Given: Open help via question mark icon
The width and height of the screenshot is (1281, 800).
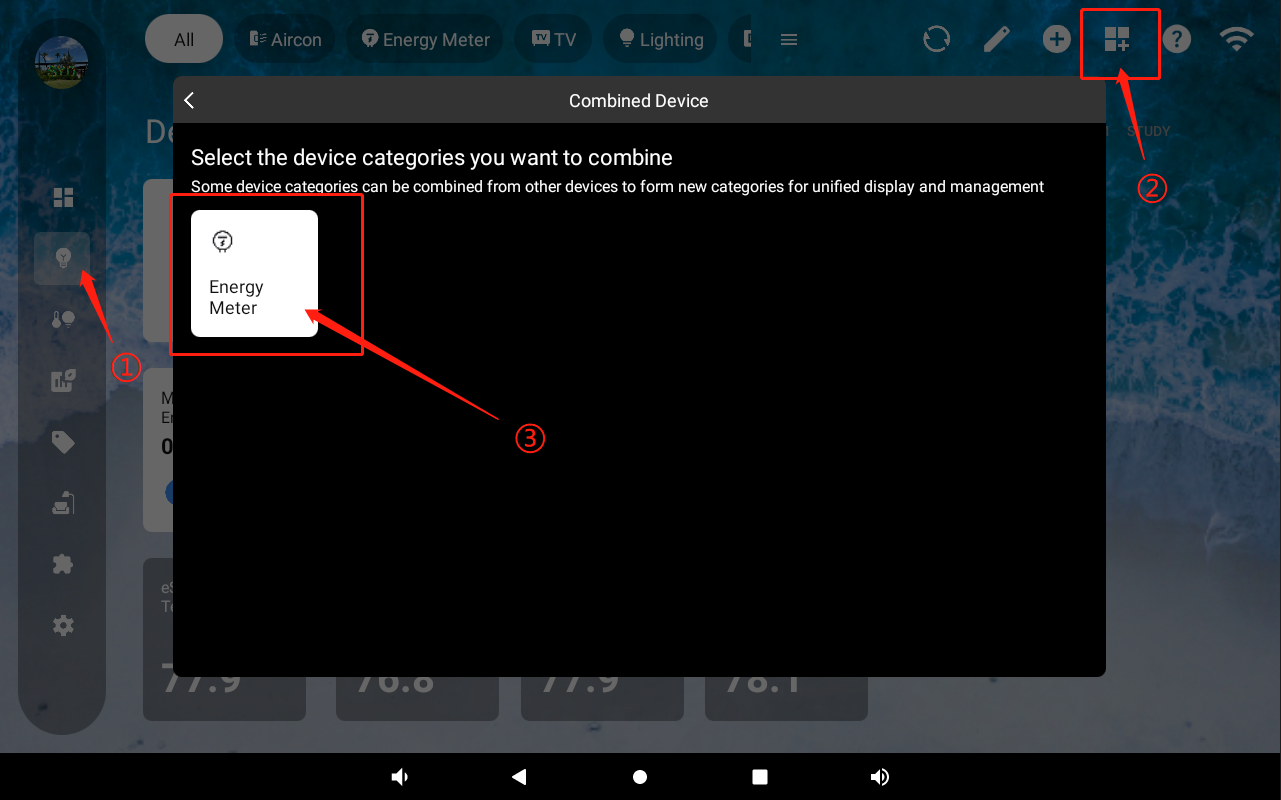Looking at the screenshot, I should point(1177,40).
